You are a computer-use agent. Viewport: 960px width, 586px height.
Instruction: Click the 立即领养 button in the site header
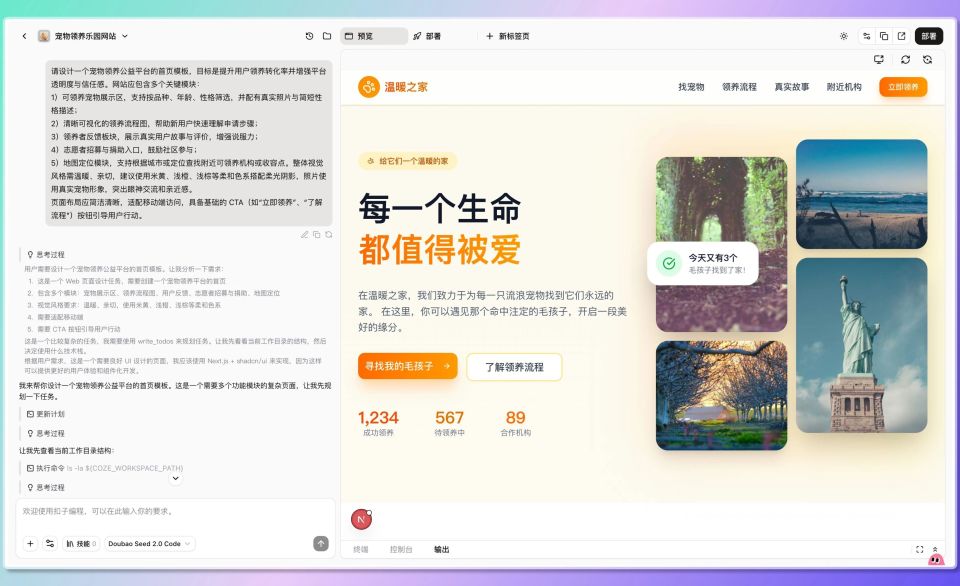[904, 87]
